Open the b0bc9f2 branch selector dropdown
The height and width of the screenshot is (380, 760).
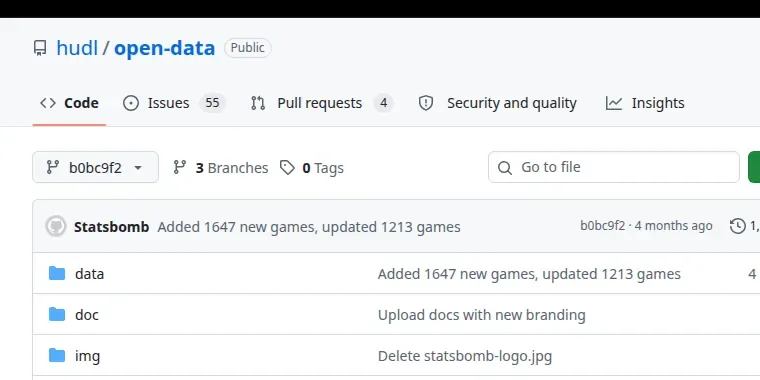(95, 167)
